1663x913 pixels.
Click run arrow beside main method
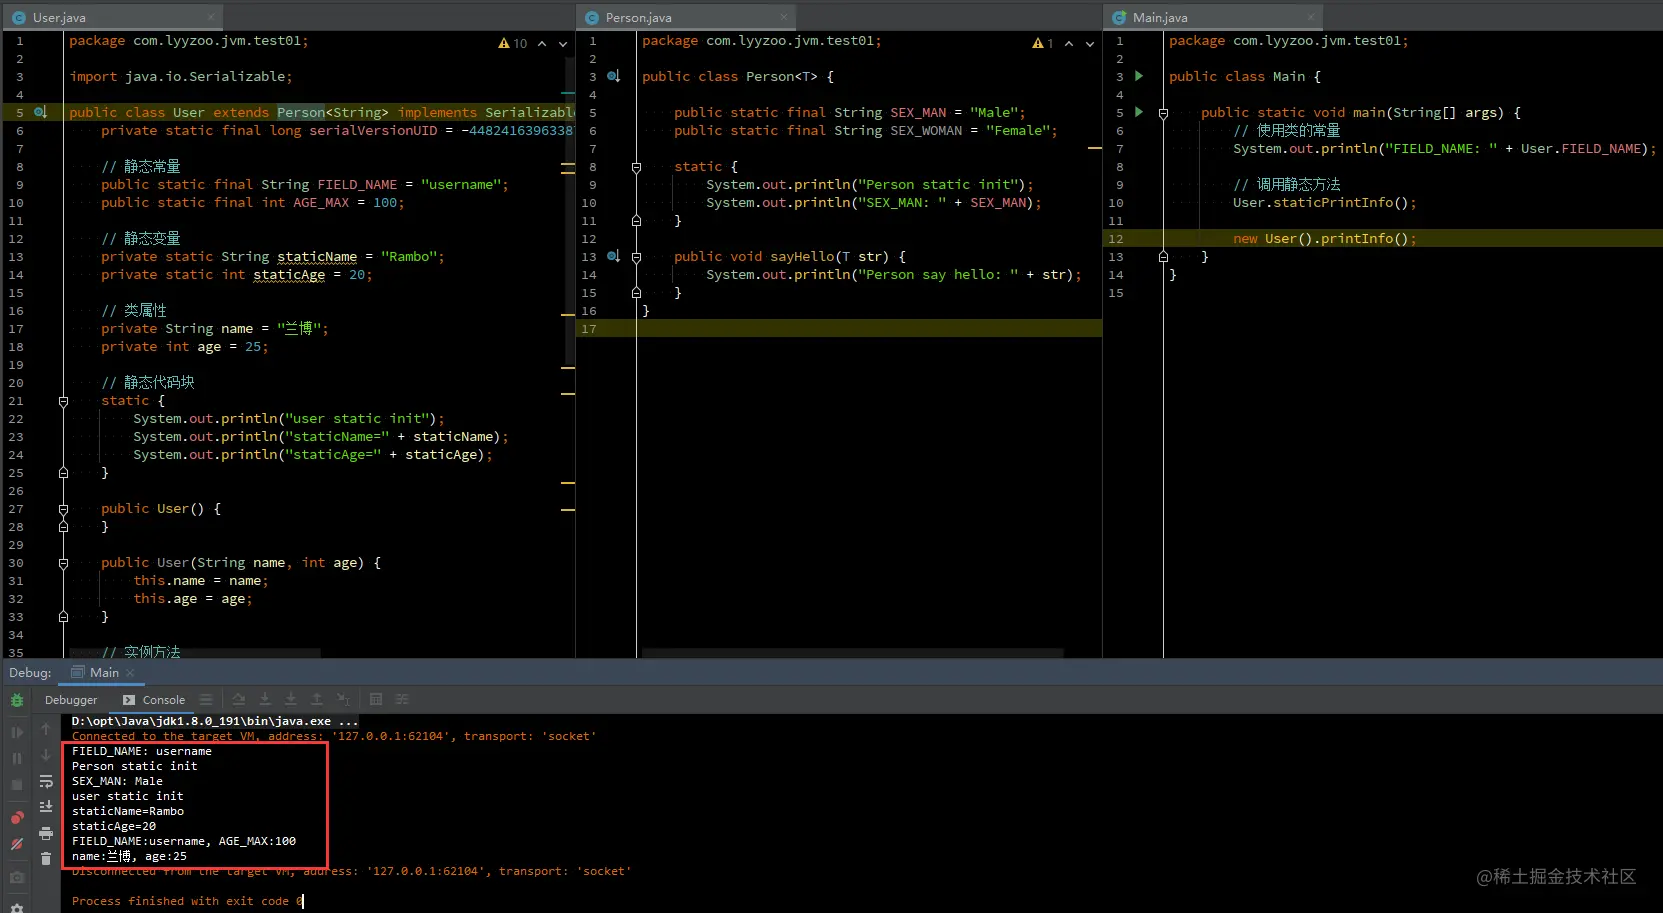pyautogui.click(x=1139, y=112)
